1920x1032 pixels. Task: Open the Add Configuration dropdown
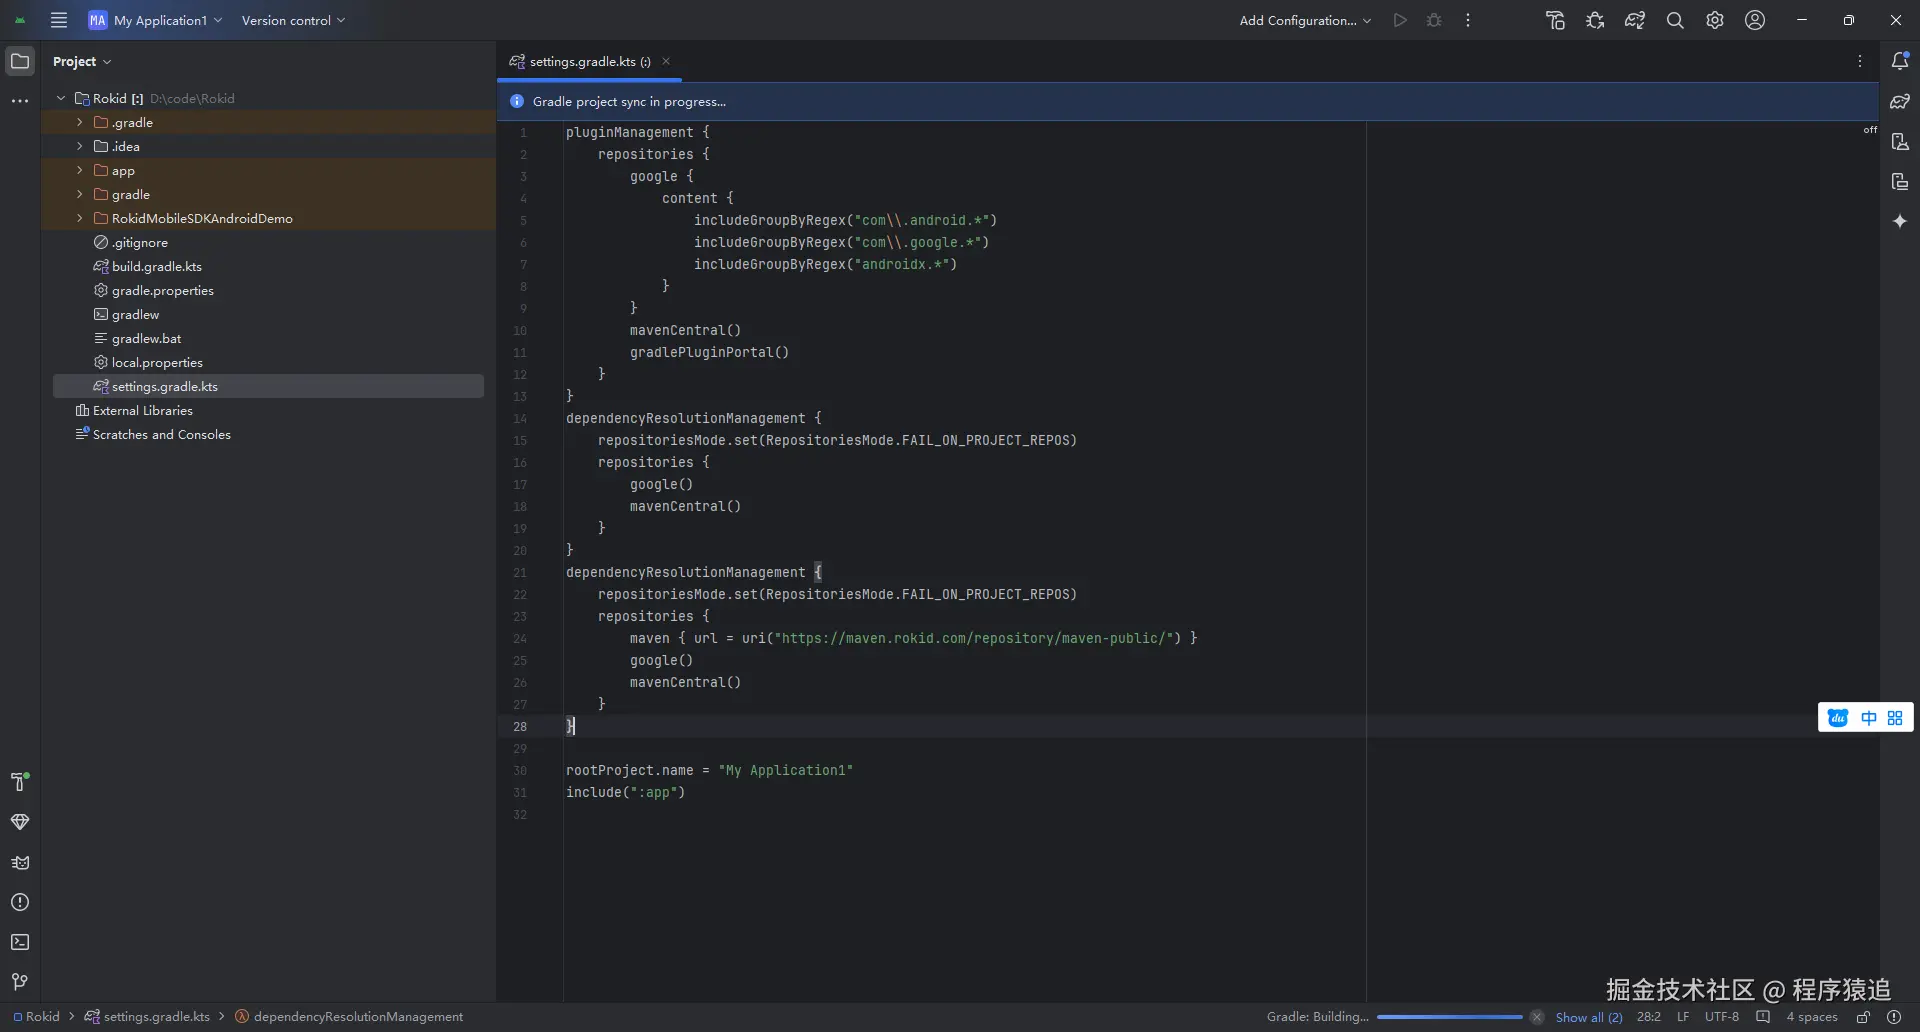(1305, 20)
